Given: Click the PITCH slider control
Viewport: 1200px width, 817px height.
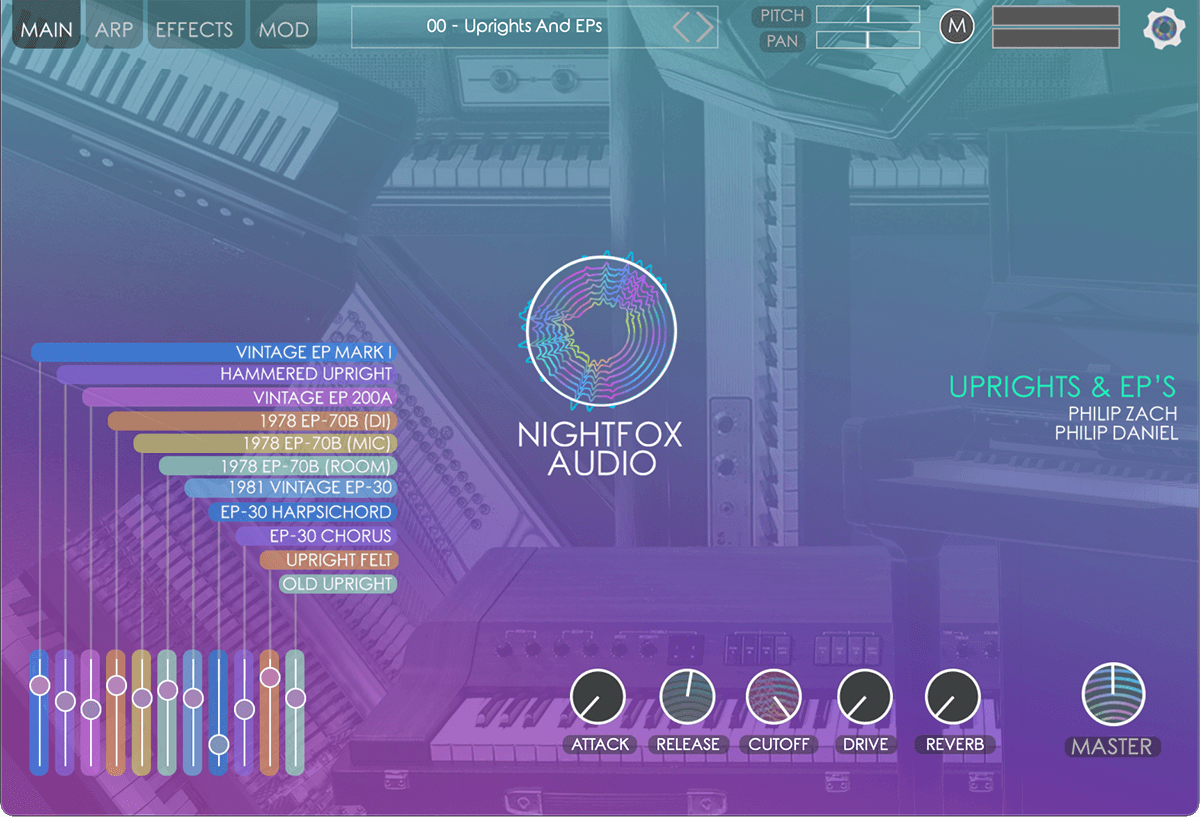Looking at the screenshot, I should 868,16.
